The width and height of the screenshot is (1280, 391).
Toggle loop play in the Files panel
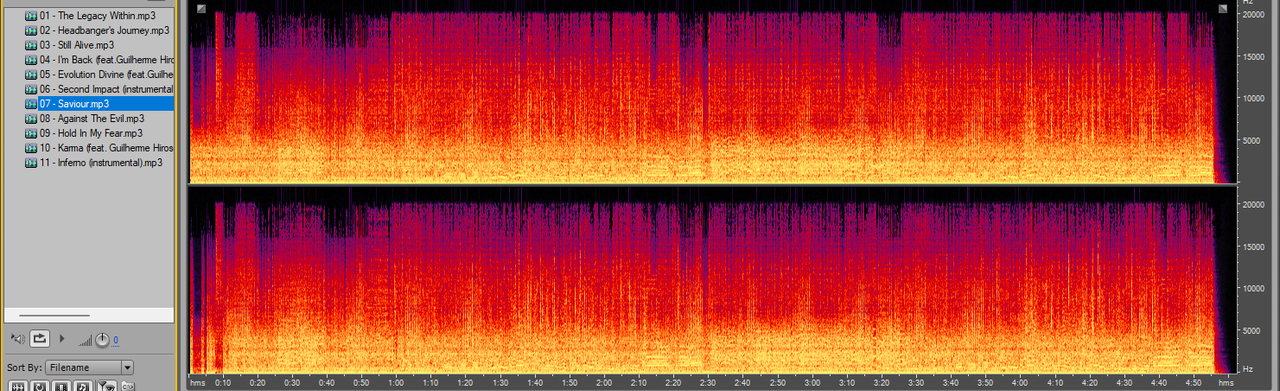pyautogui.click(x=40, y=338)
